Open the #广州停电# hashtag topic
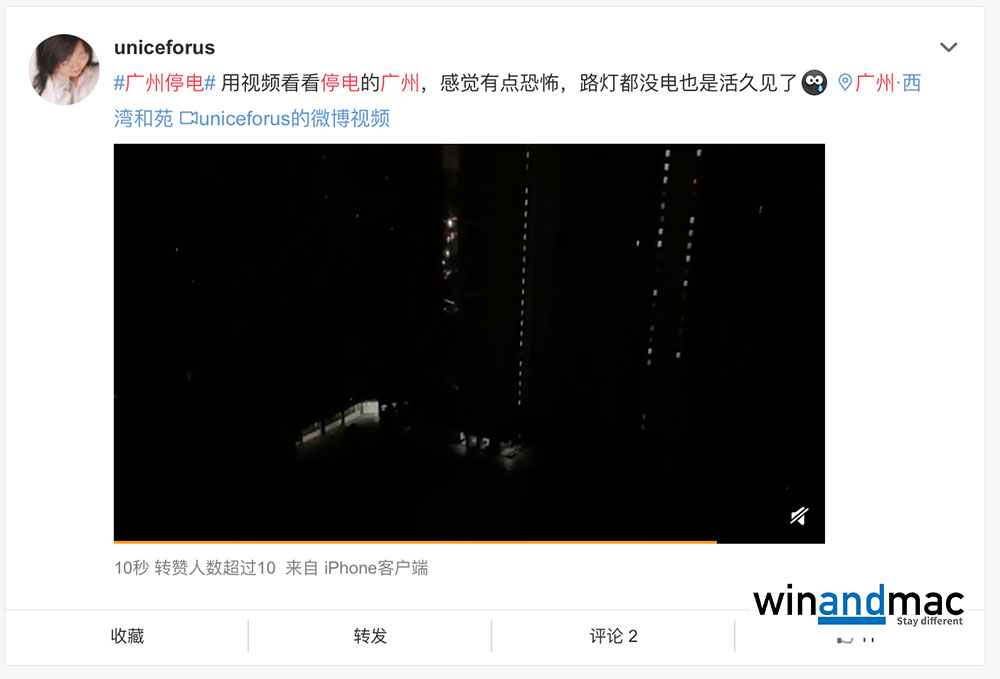This screenshot has height=679, width=1000. coord(165,83)
